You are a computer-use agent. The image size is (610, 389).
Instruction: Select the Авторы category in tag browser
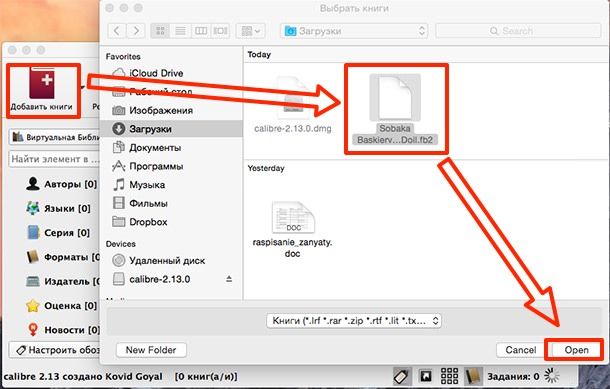(61, 184)
